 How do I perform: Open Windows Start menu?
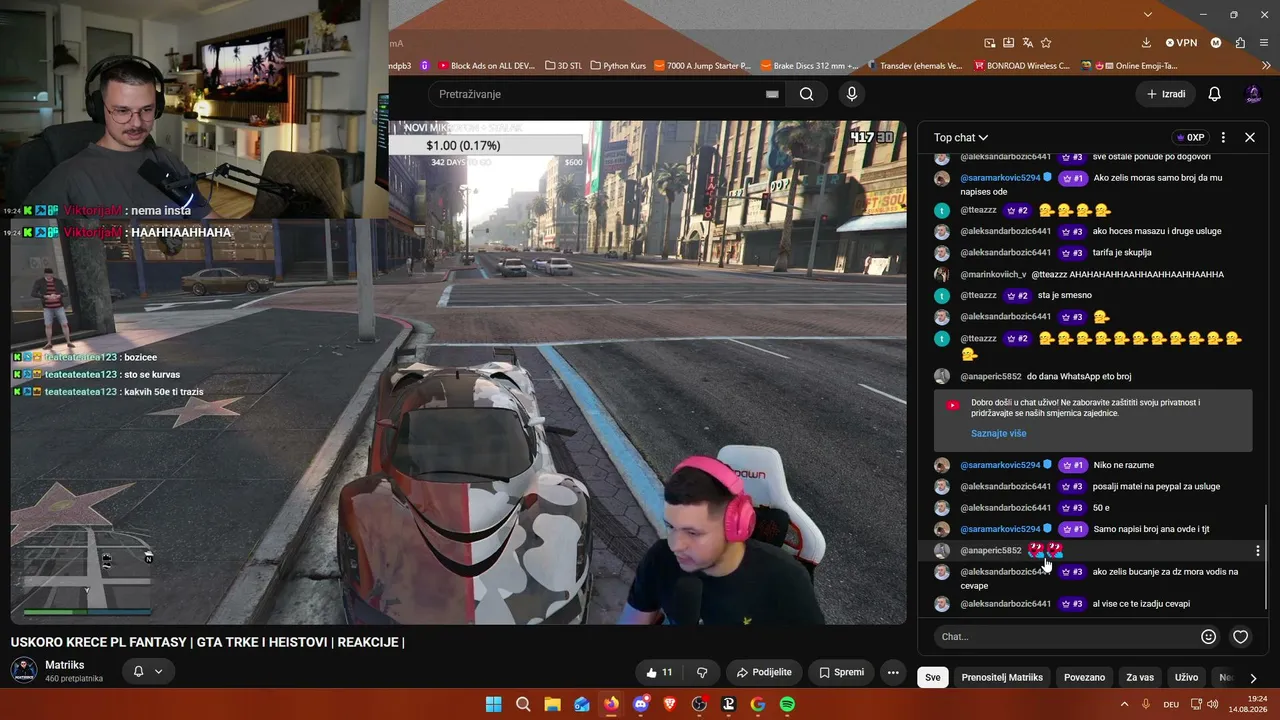(494, 704)
